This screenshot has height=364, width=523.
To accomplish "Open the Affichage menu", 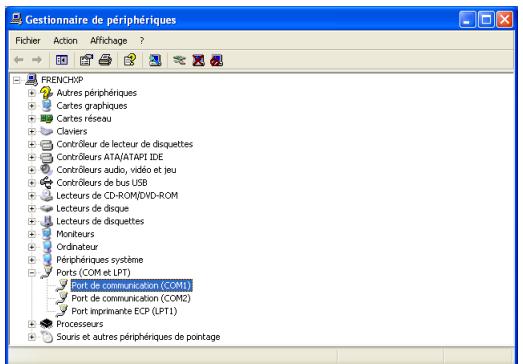I will (x=109, y=41).
